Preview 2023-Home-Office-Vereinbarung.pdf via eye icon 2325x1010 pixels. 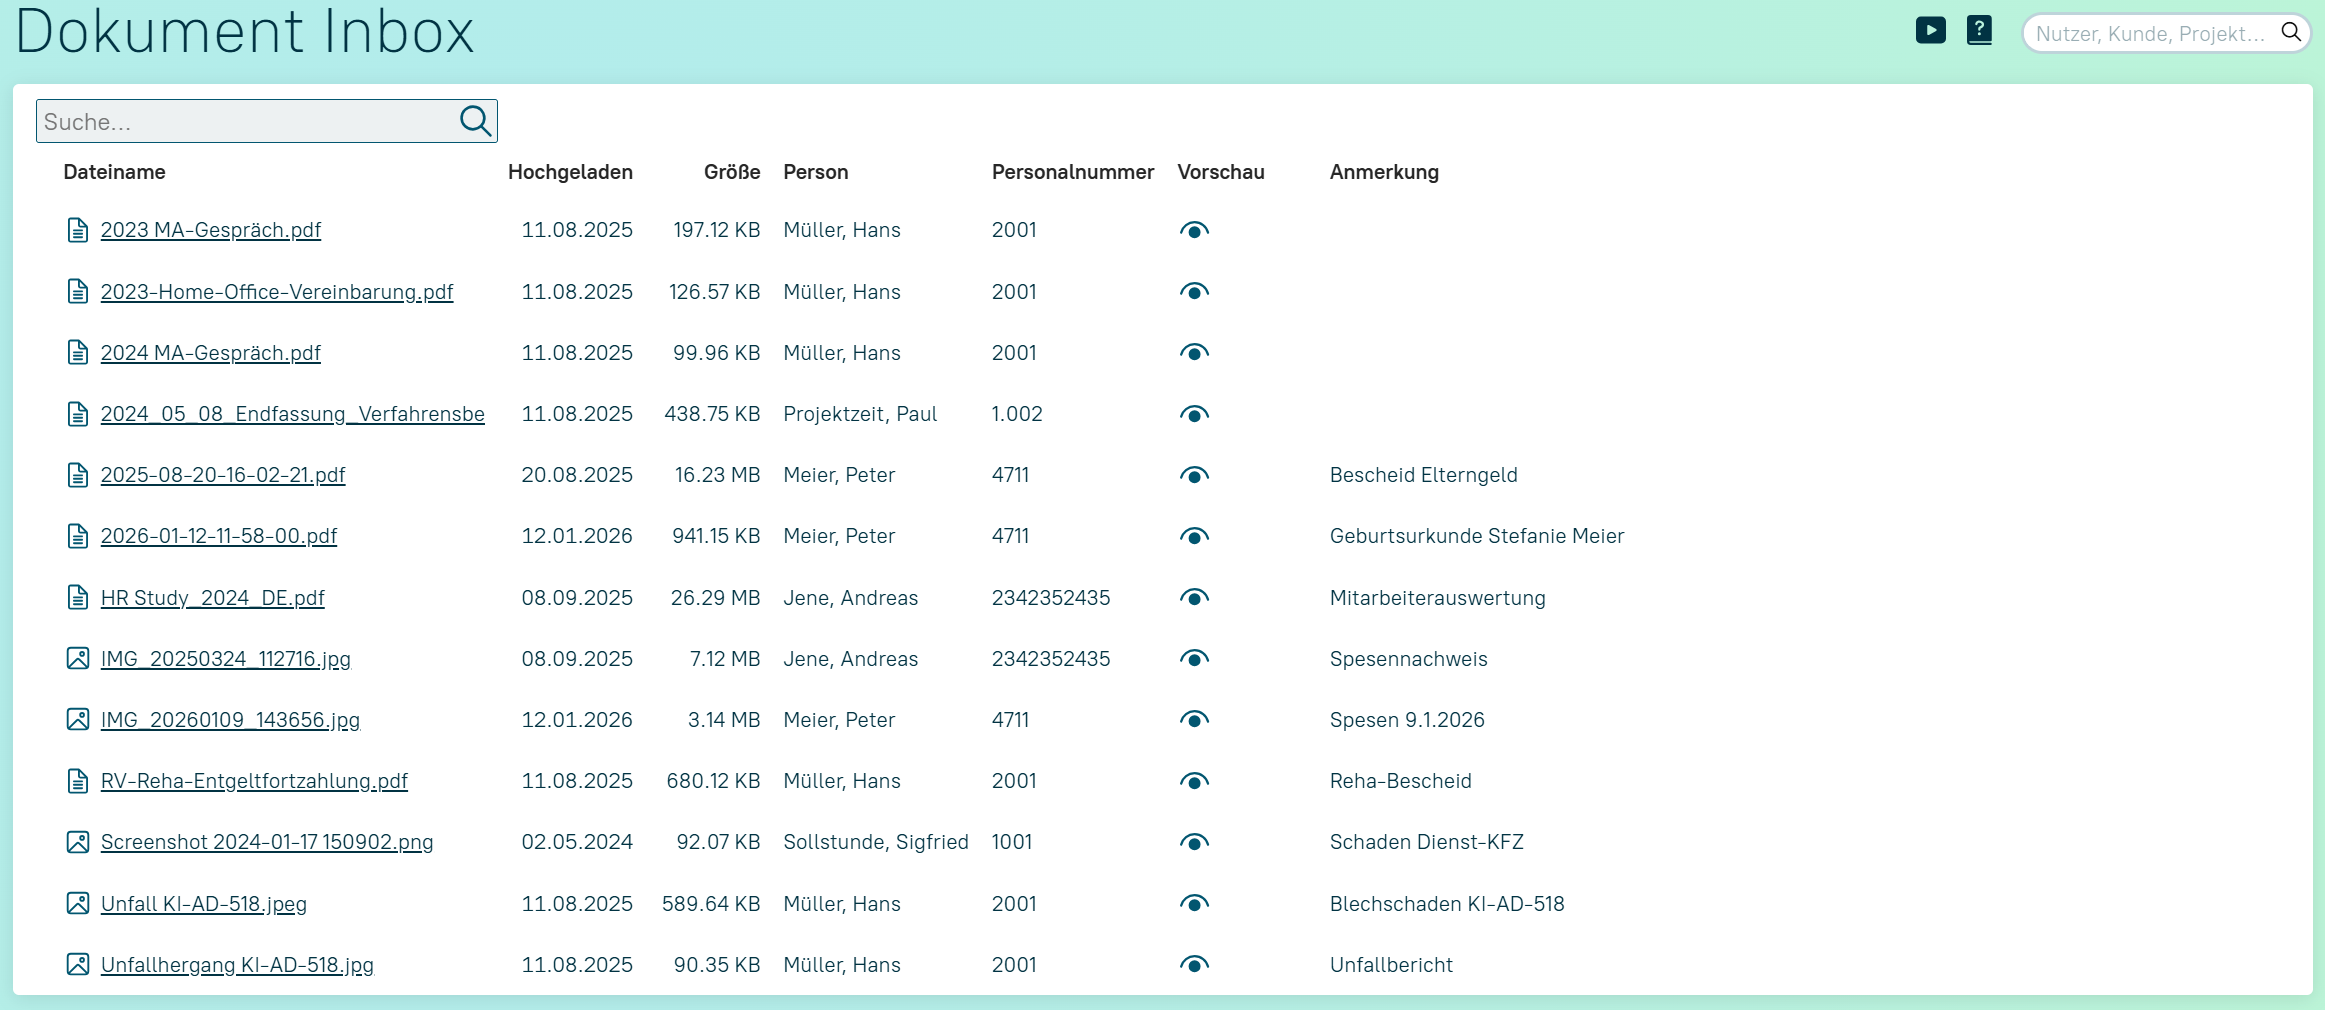pos(1194,291)
